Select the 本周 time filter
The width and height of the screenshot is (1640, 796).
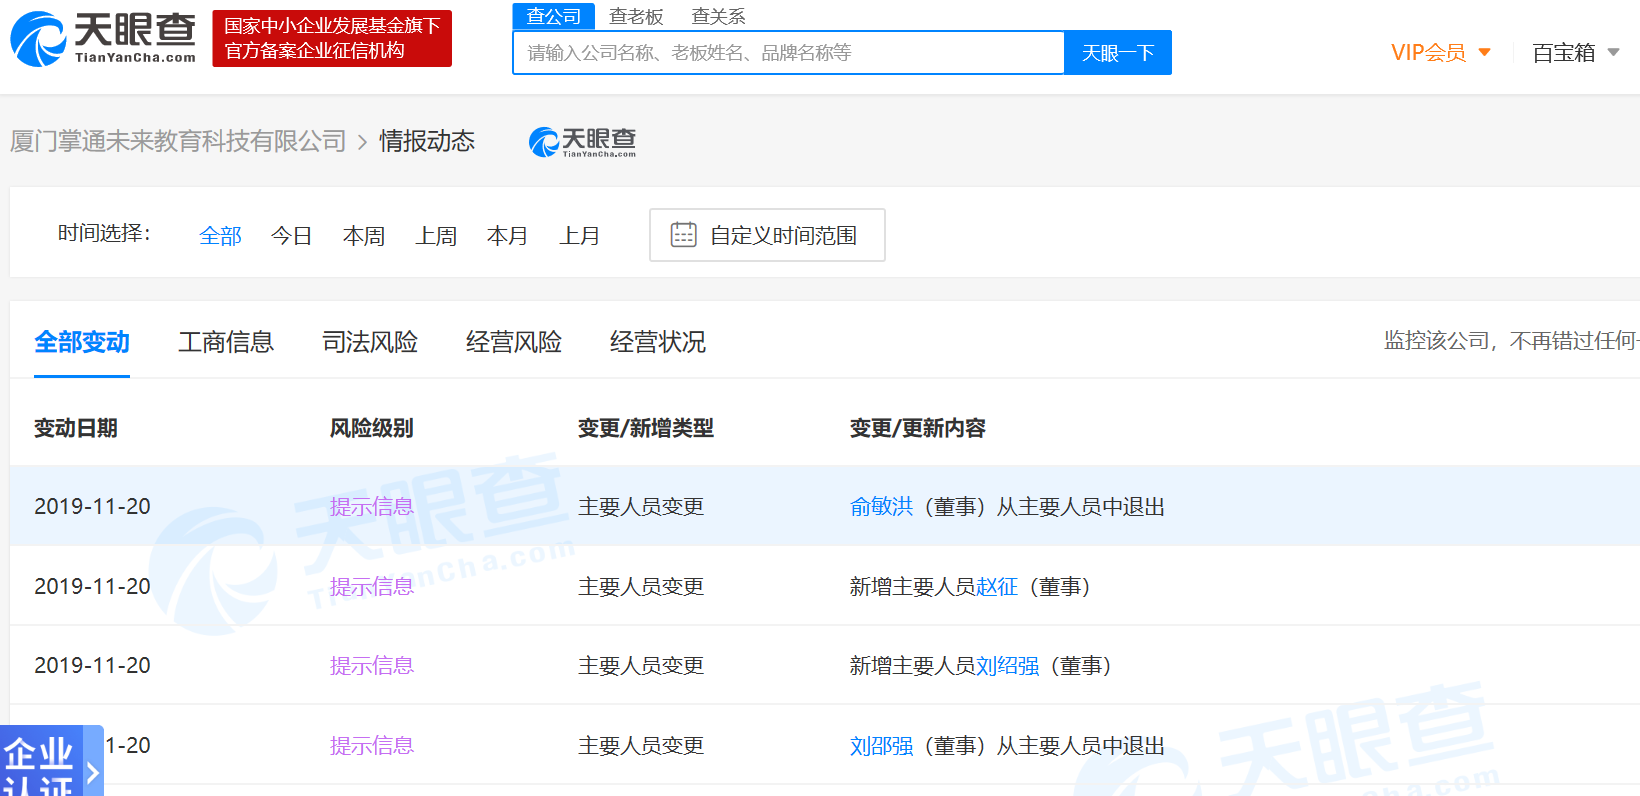(364, 236)
